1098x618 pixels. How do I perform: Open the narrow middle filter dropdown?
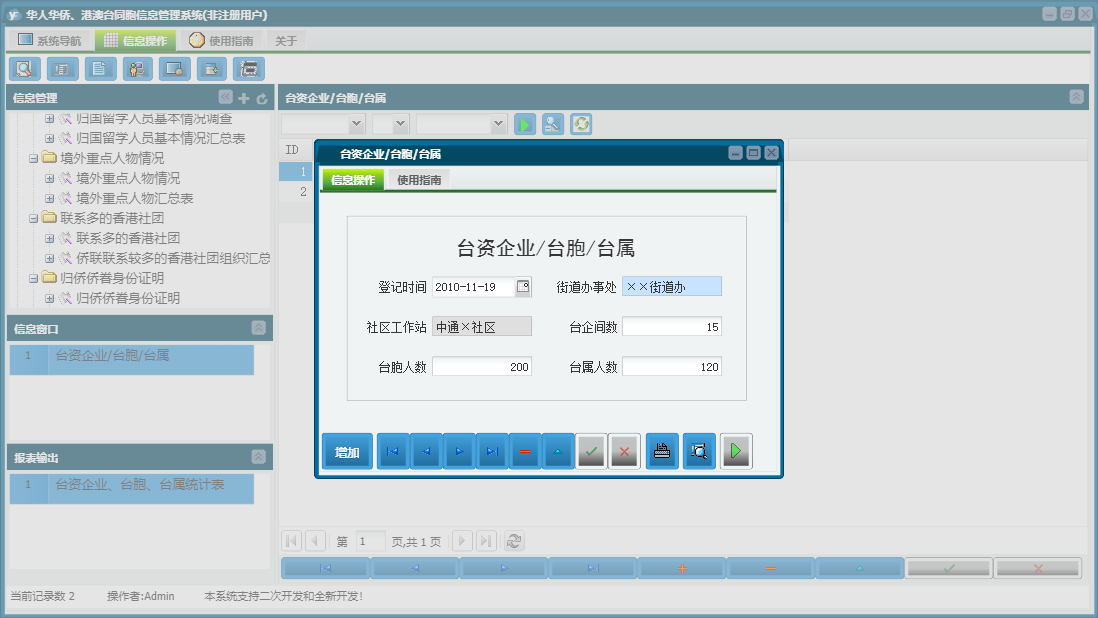coord(400,124)
